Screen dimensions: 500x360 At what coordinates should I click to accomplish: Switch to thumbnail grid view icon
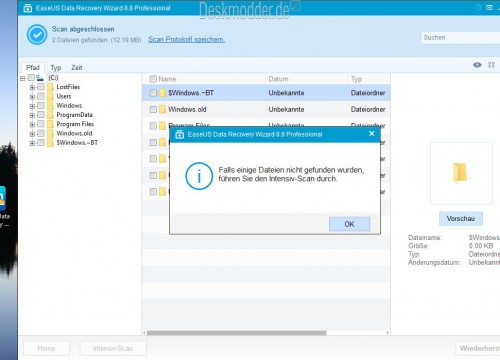pyautogui.click(x=491, y=65)
